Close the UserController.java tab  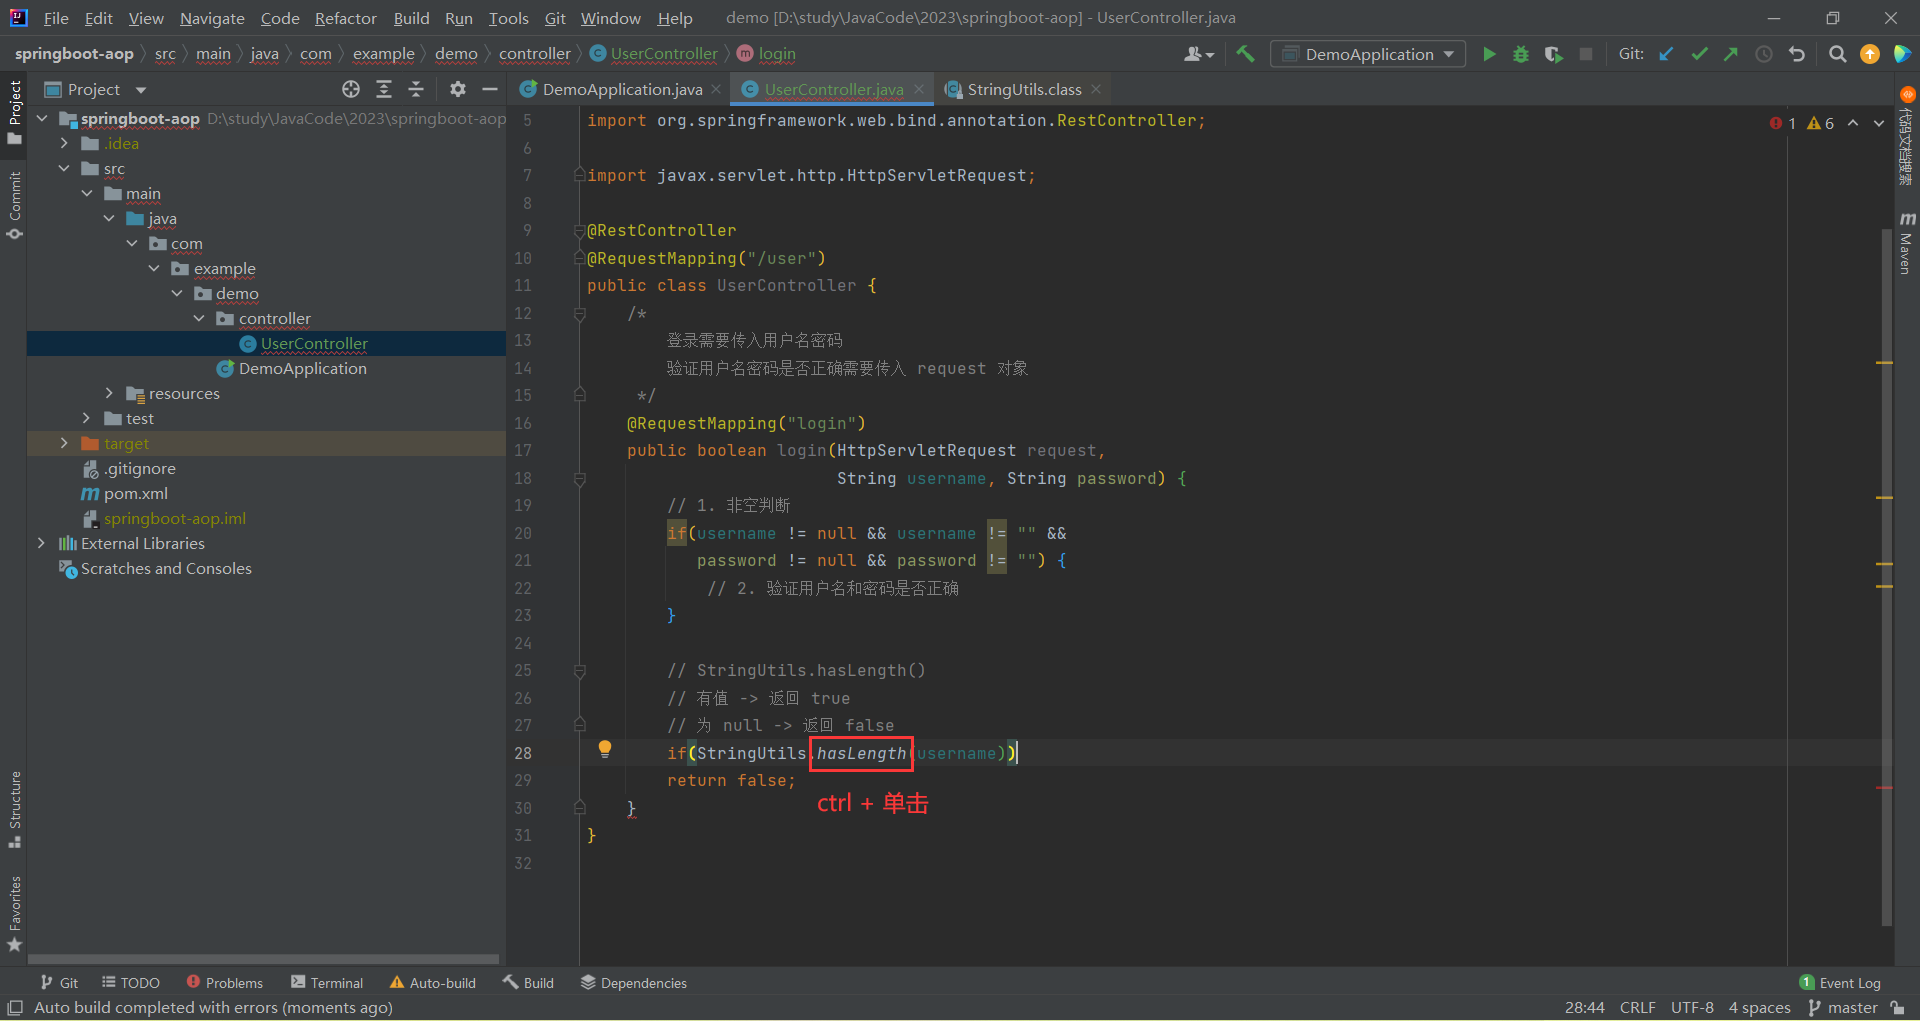[x=919, y=90]
